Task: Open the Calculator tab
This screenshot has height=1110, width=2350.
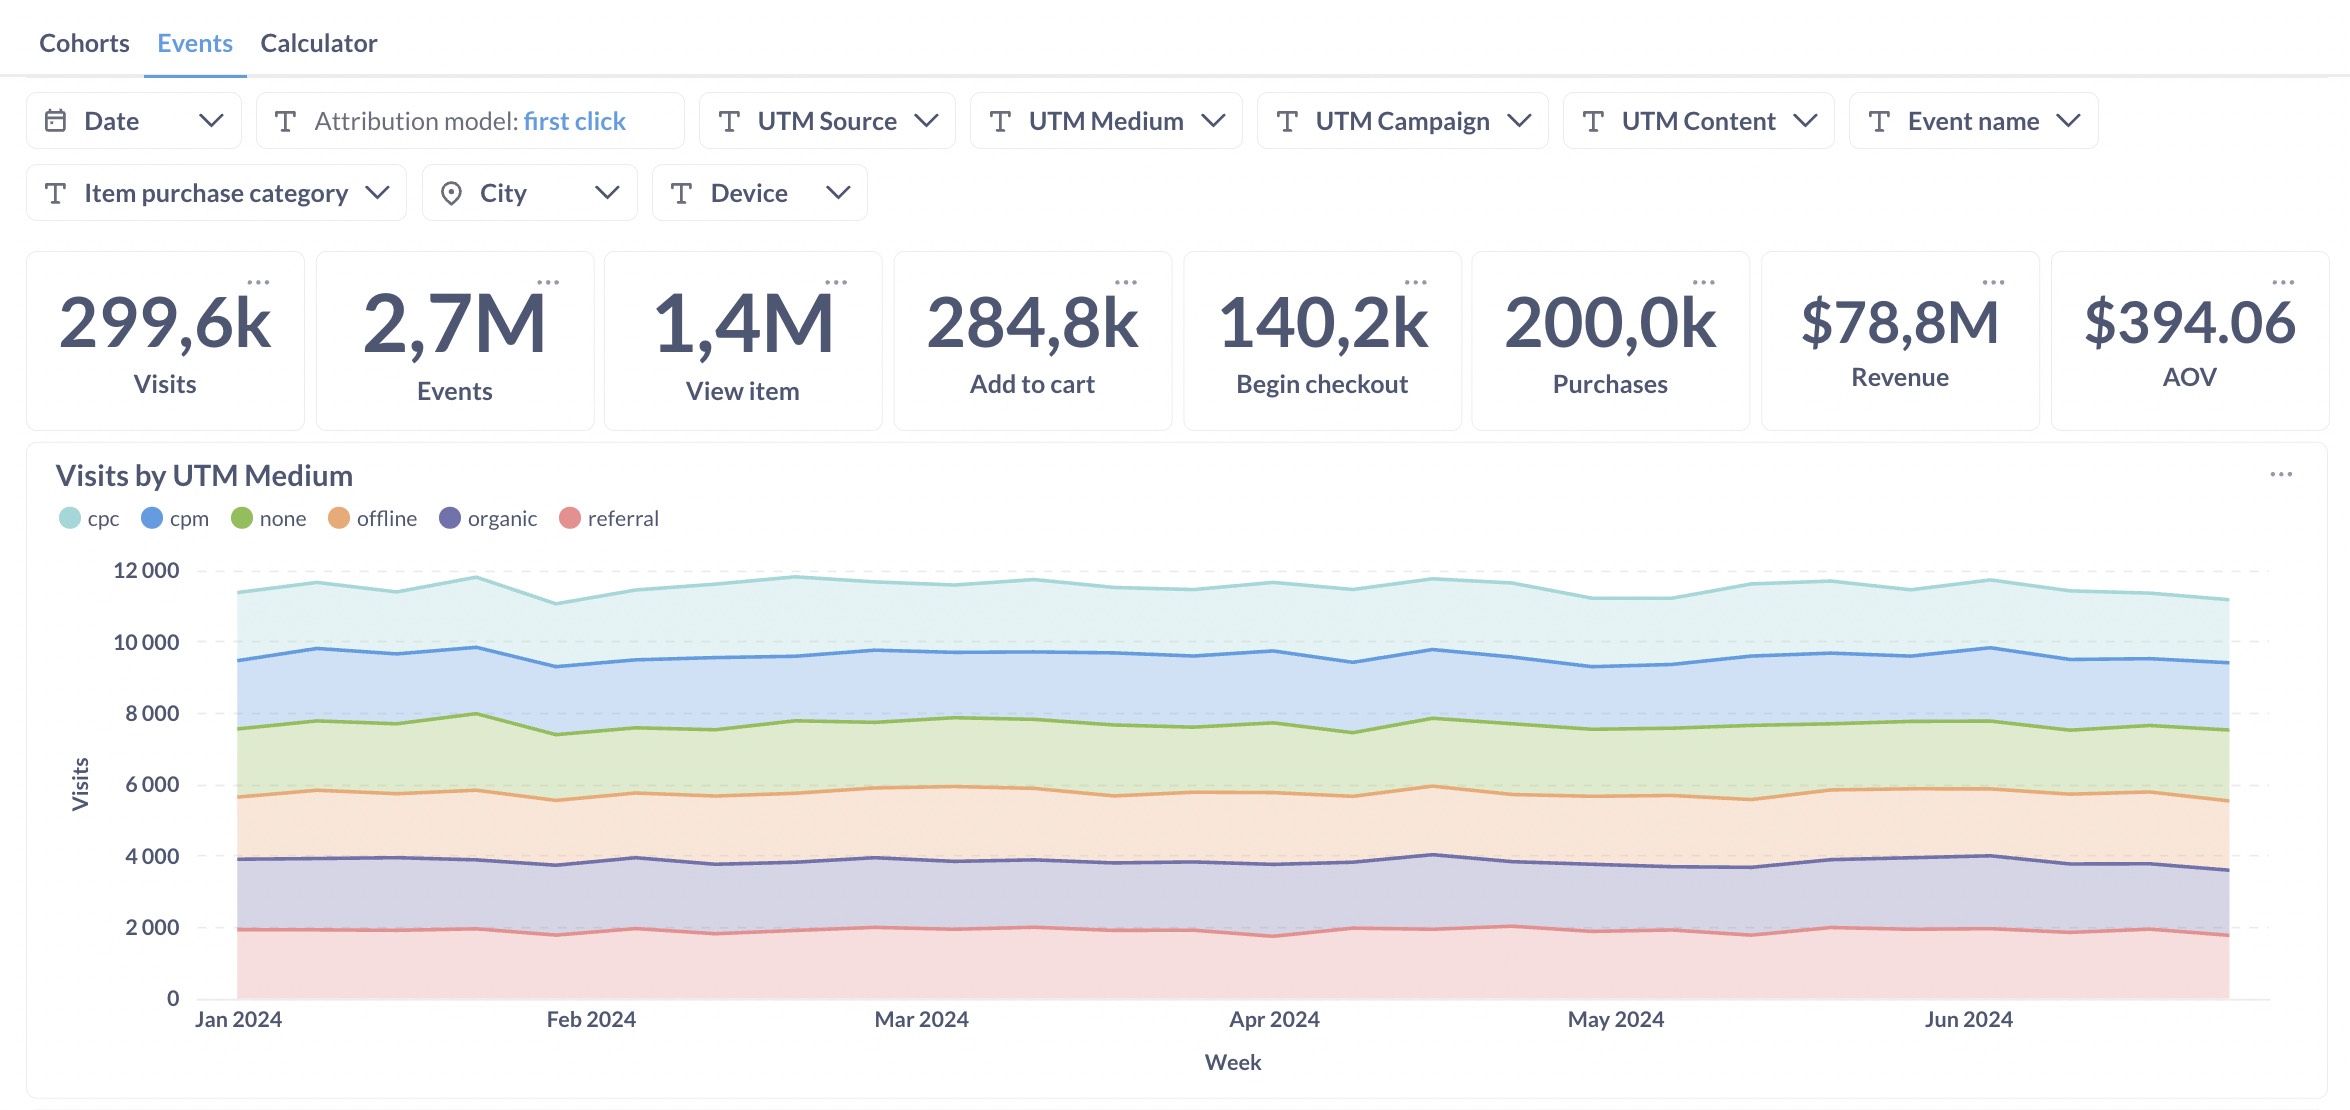Action: pos(318,43)
